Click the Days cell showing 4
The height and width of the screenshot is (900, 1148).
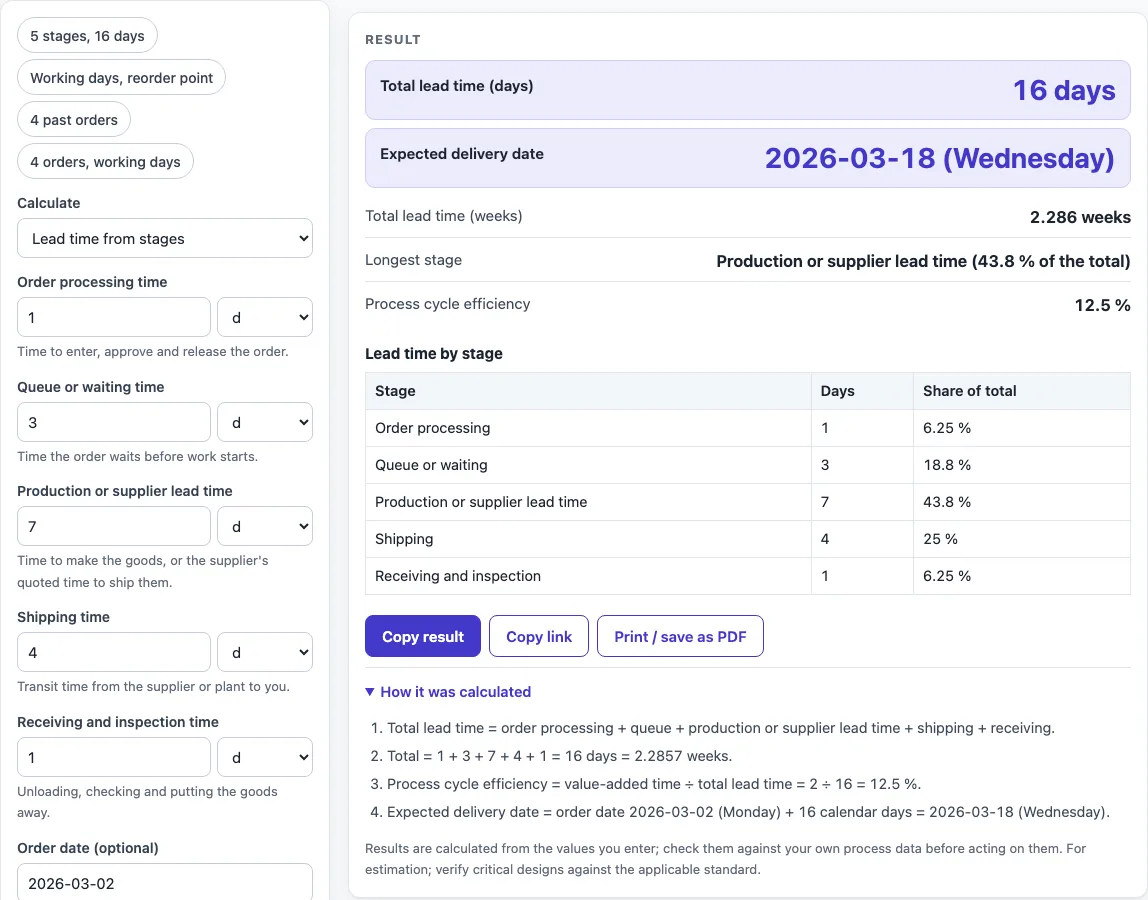(862, 539)
